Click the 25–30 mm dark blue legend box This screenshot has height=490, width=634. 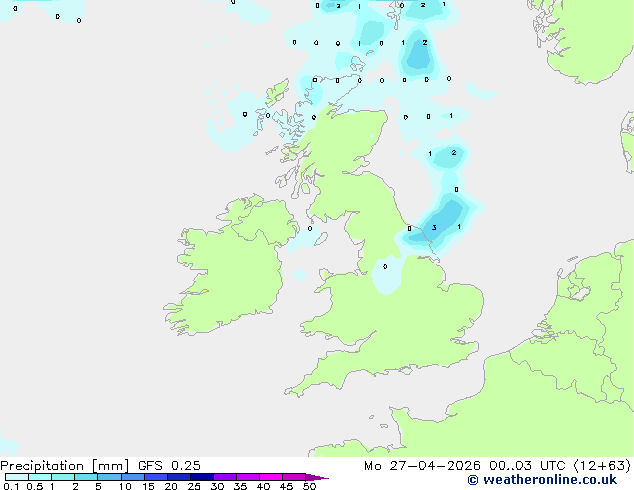202,477
